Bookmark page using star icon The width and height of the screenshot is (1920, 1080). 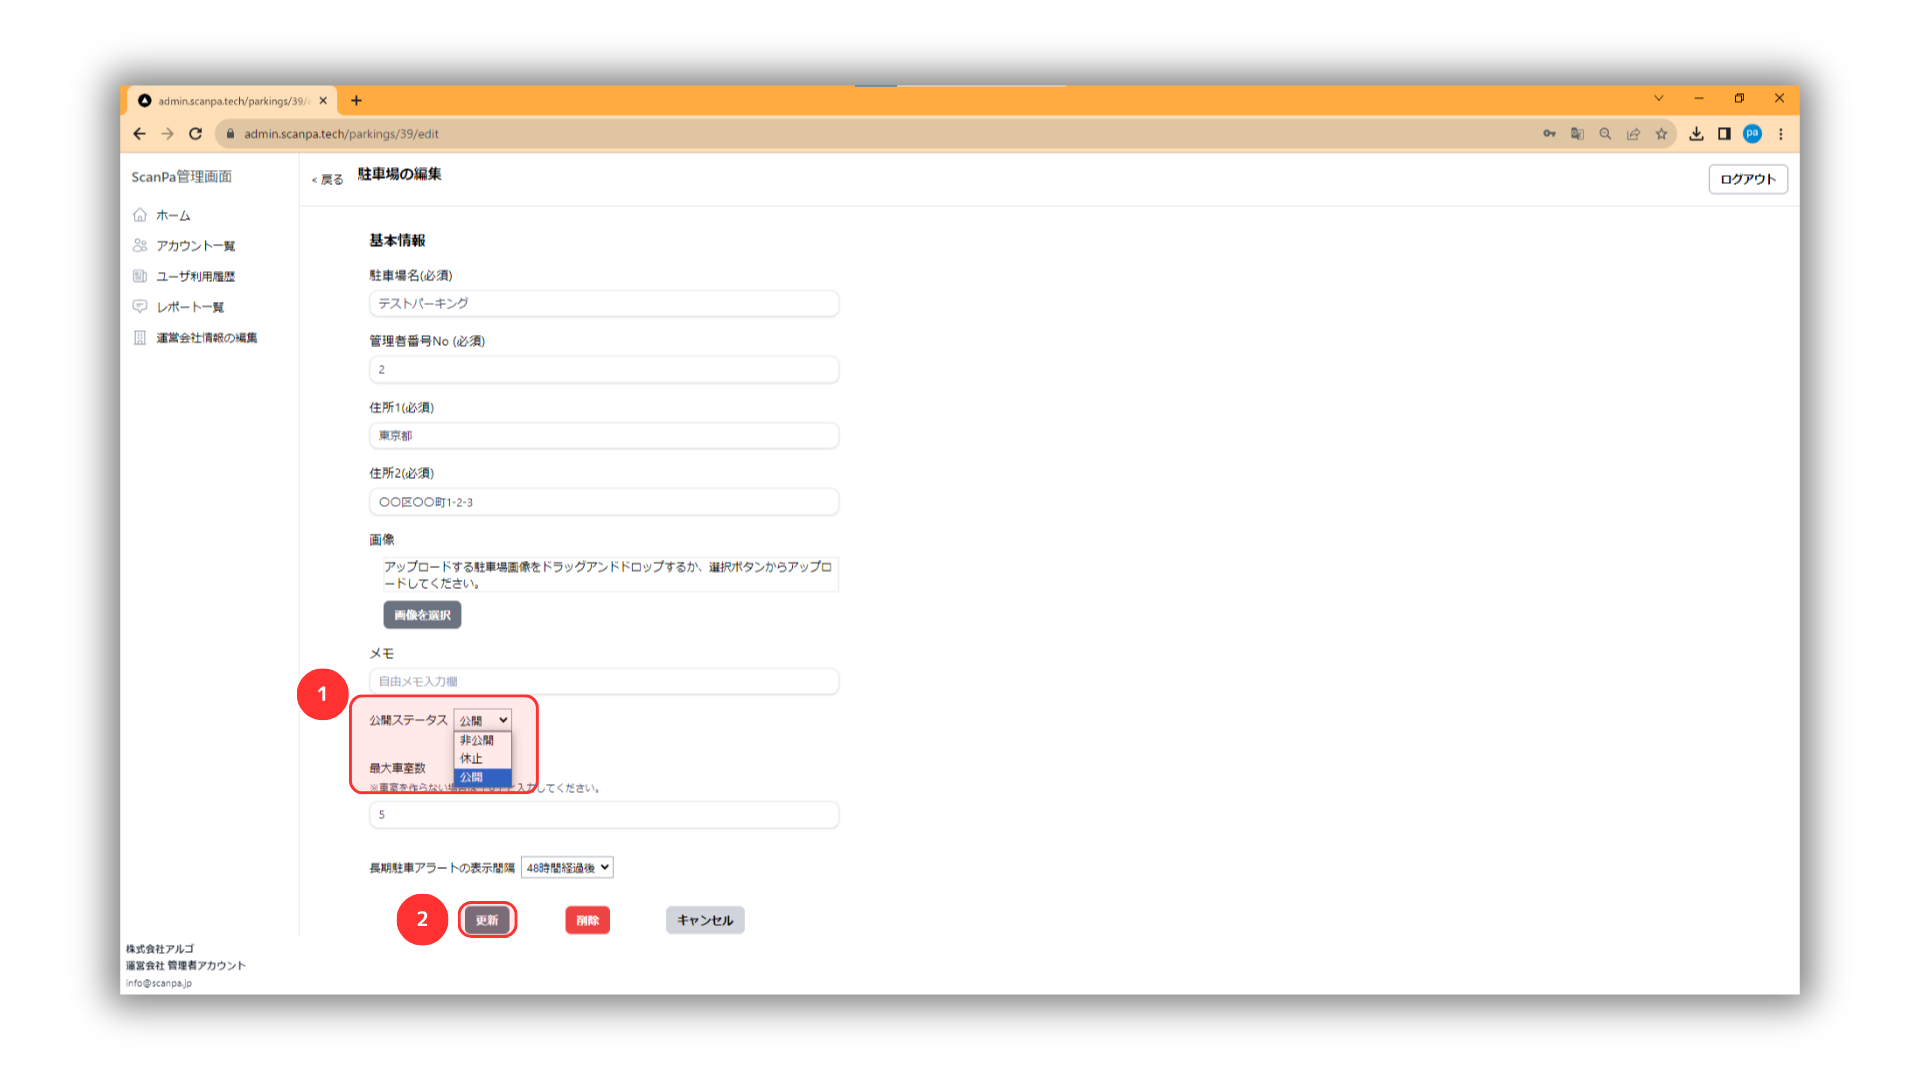(x=1661, y=134)
